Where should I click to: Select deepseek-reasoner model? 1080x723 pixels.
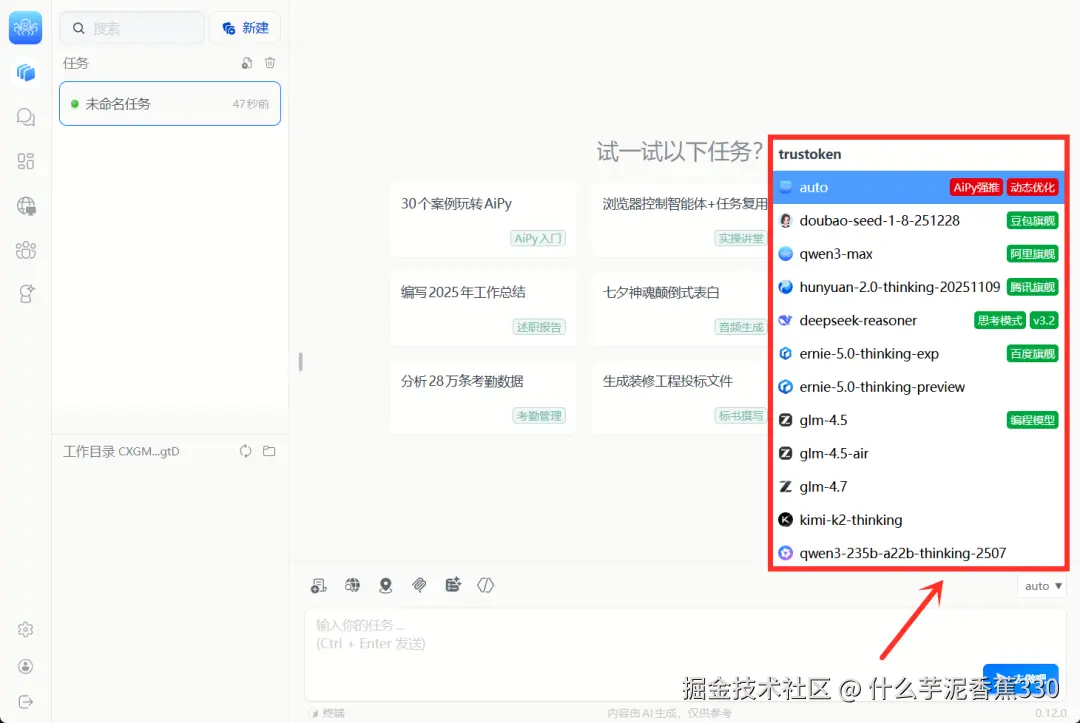[x=918, y=320]
